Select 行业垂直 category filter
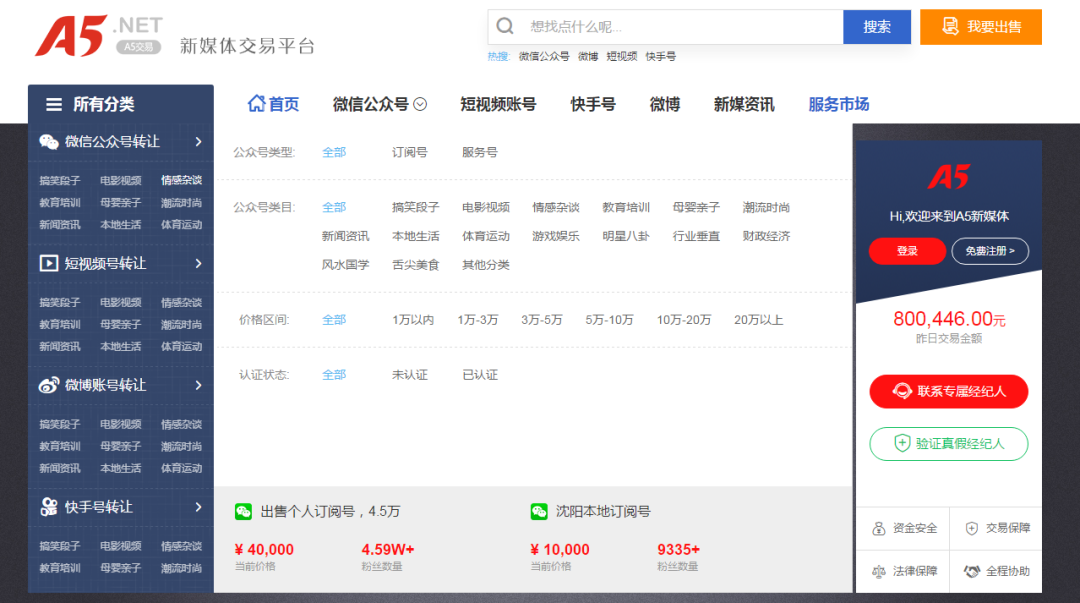This screenshot has height=603, width=1080. point(696,236)
